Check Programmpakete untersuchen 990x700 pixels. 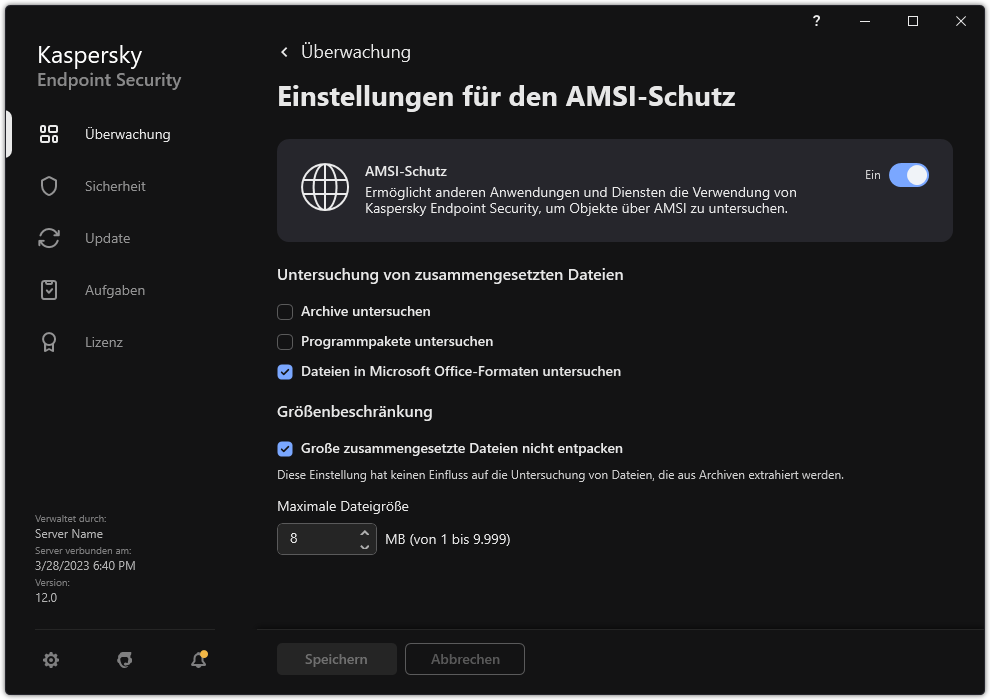[284, 342]
